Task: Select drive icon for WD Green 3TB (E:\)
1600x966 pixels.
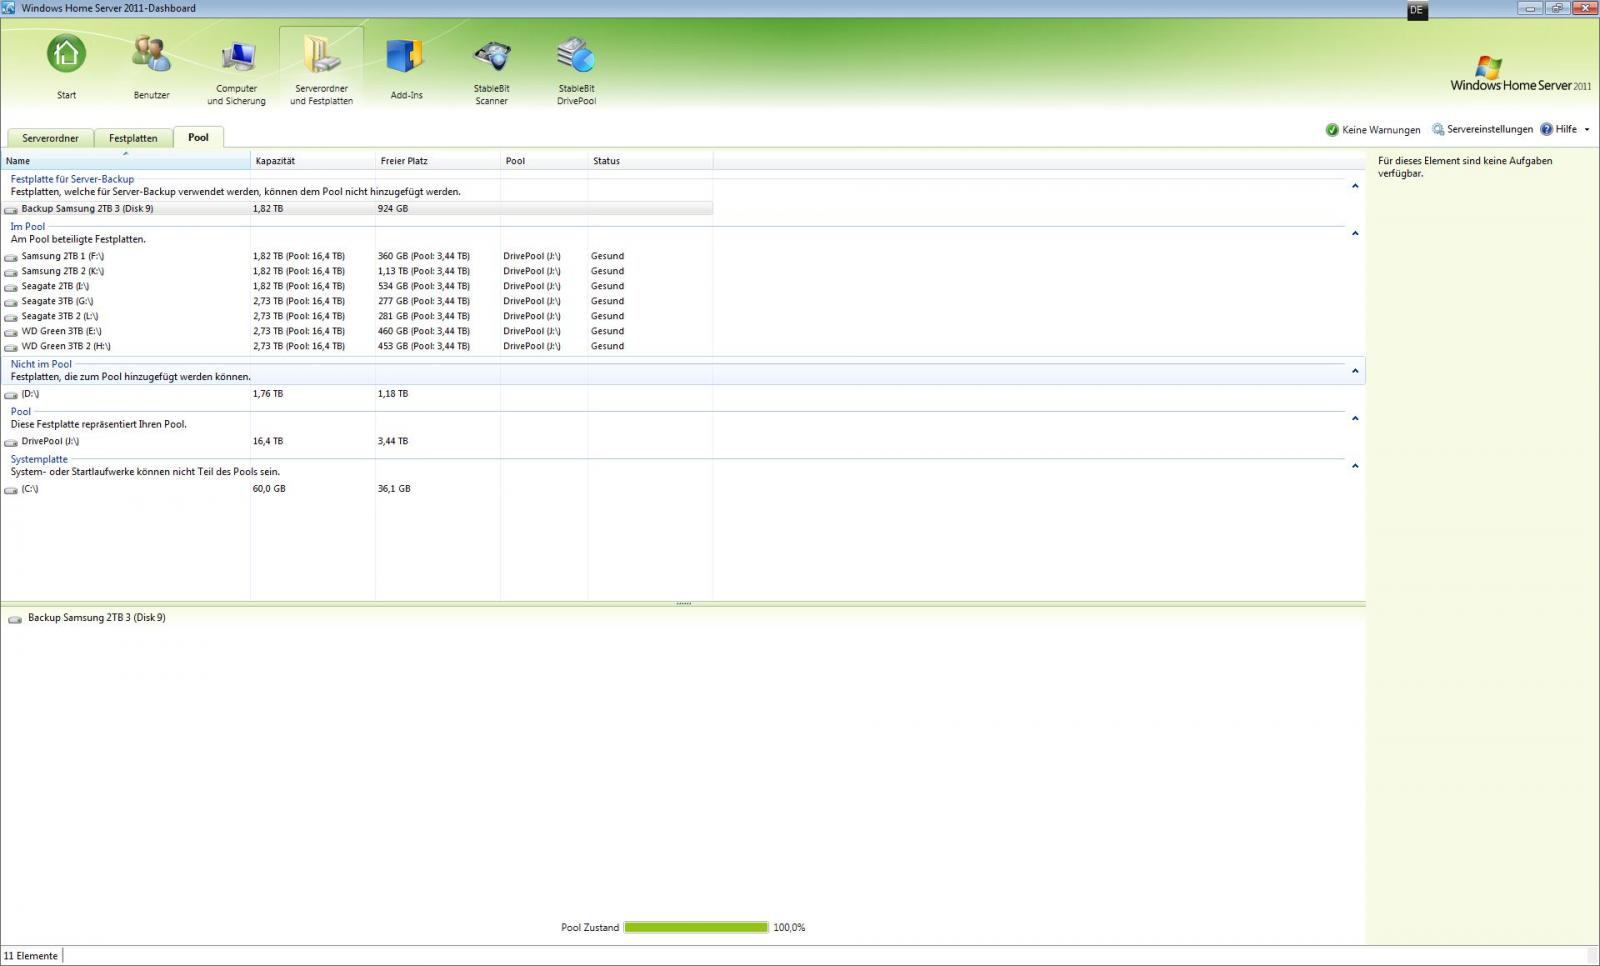Action: [x=11, y=332]
